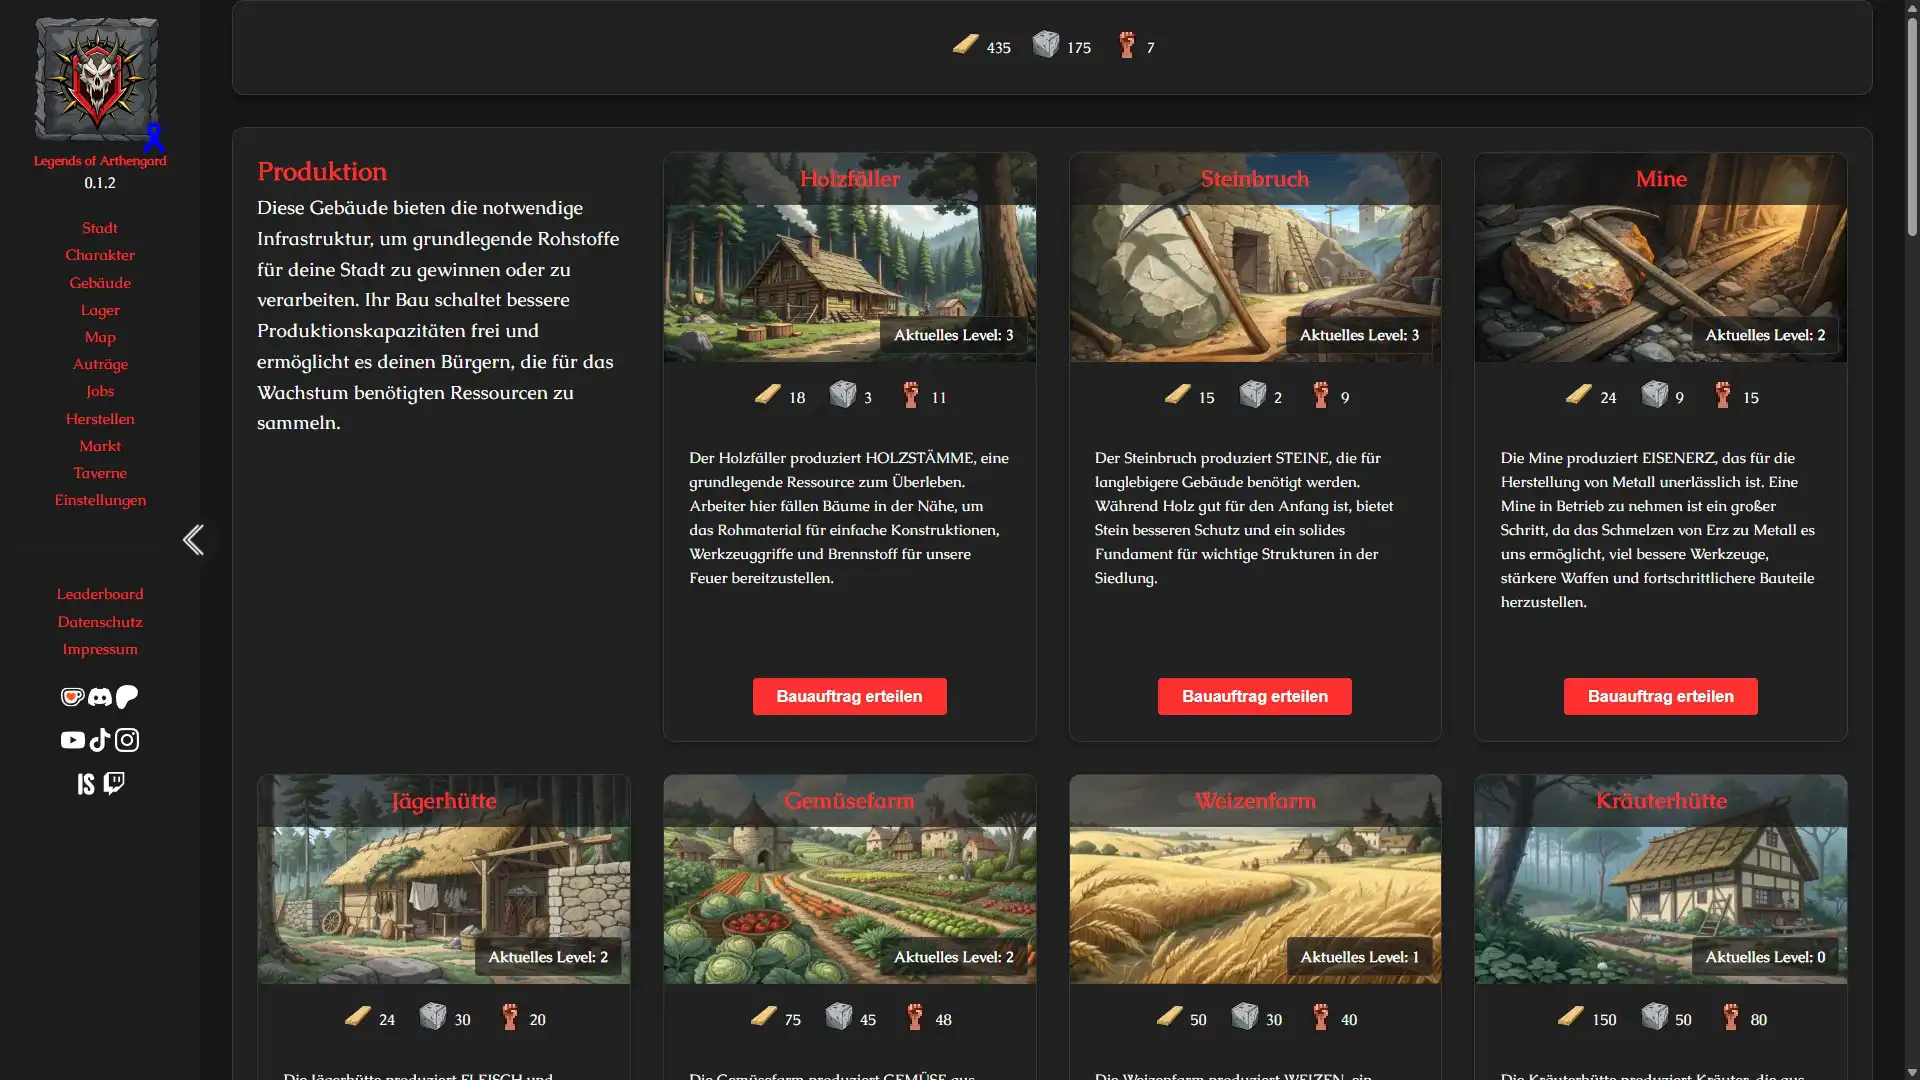Click the Jägerhütte building image

pos(443,878)
